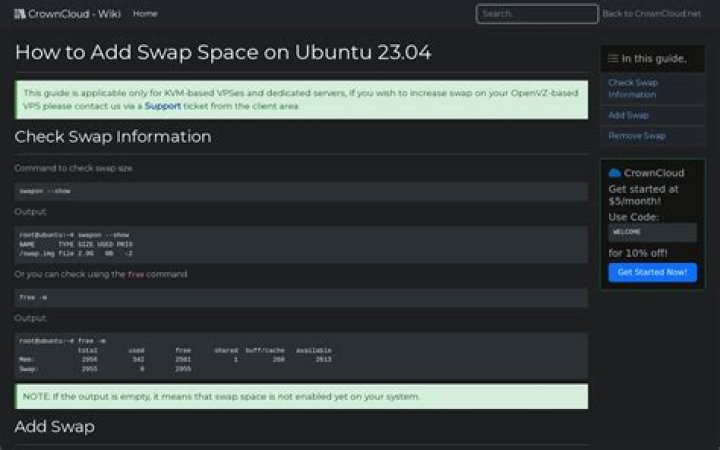Click the inline 'free' code word
The image size is (720, 450).
pyautogui.click(x=135, y=275)
